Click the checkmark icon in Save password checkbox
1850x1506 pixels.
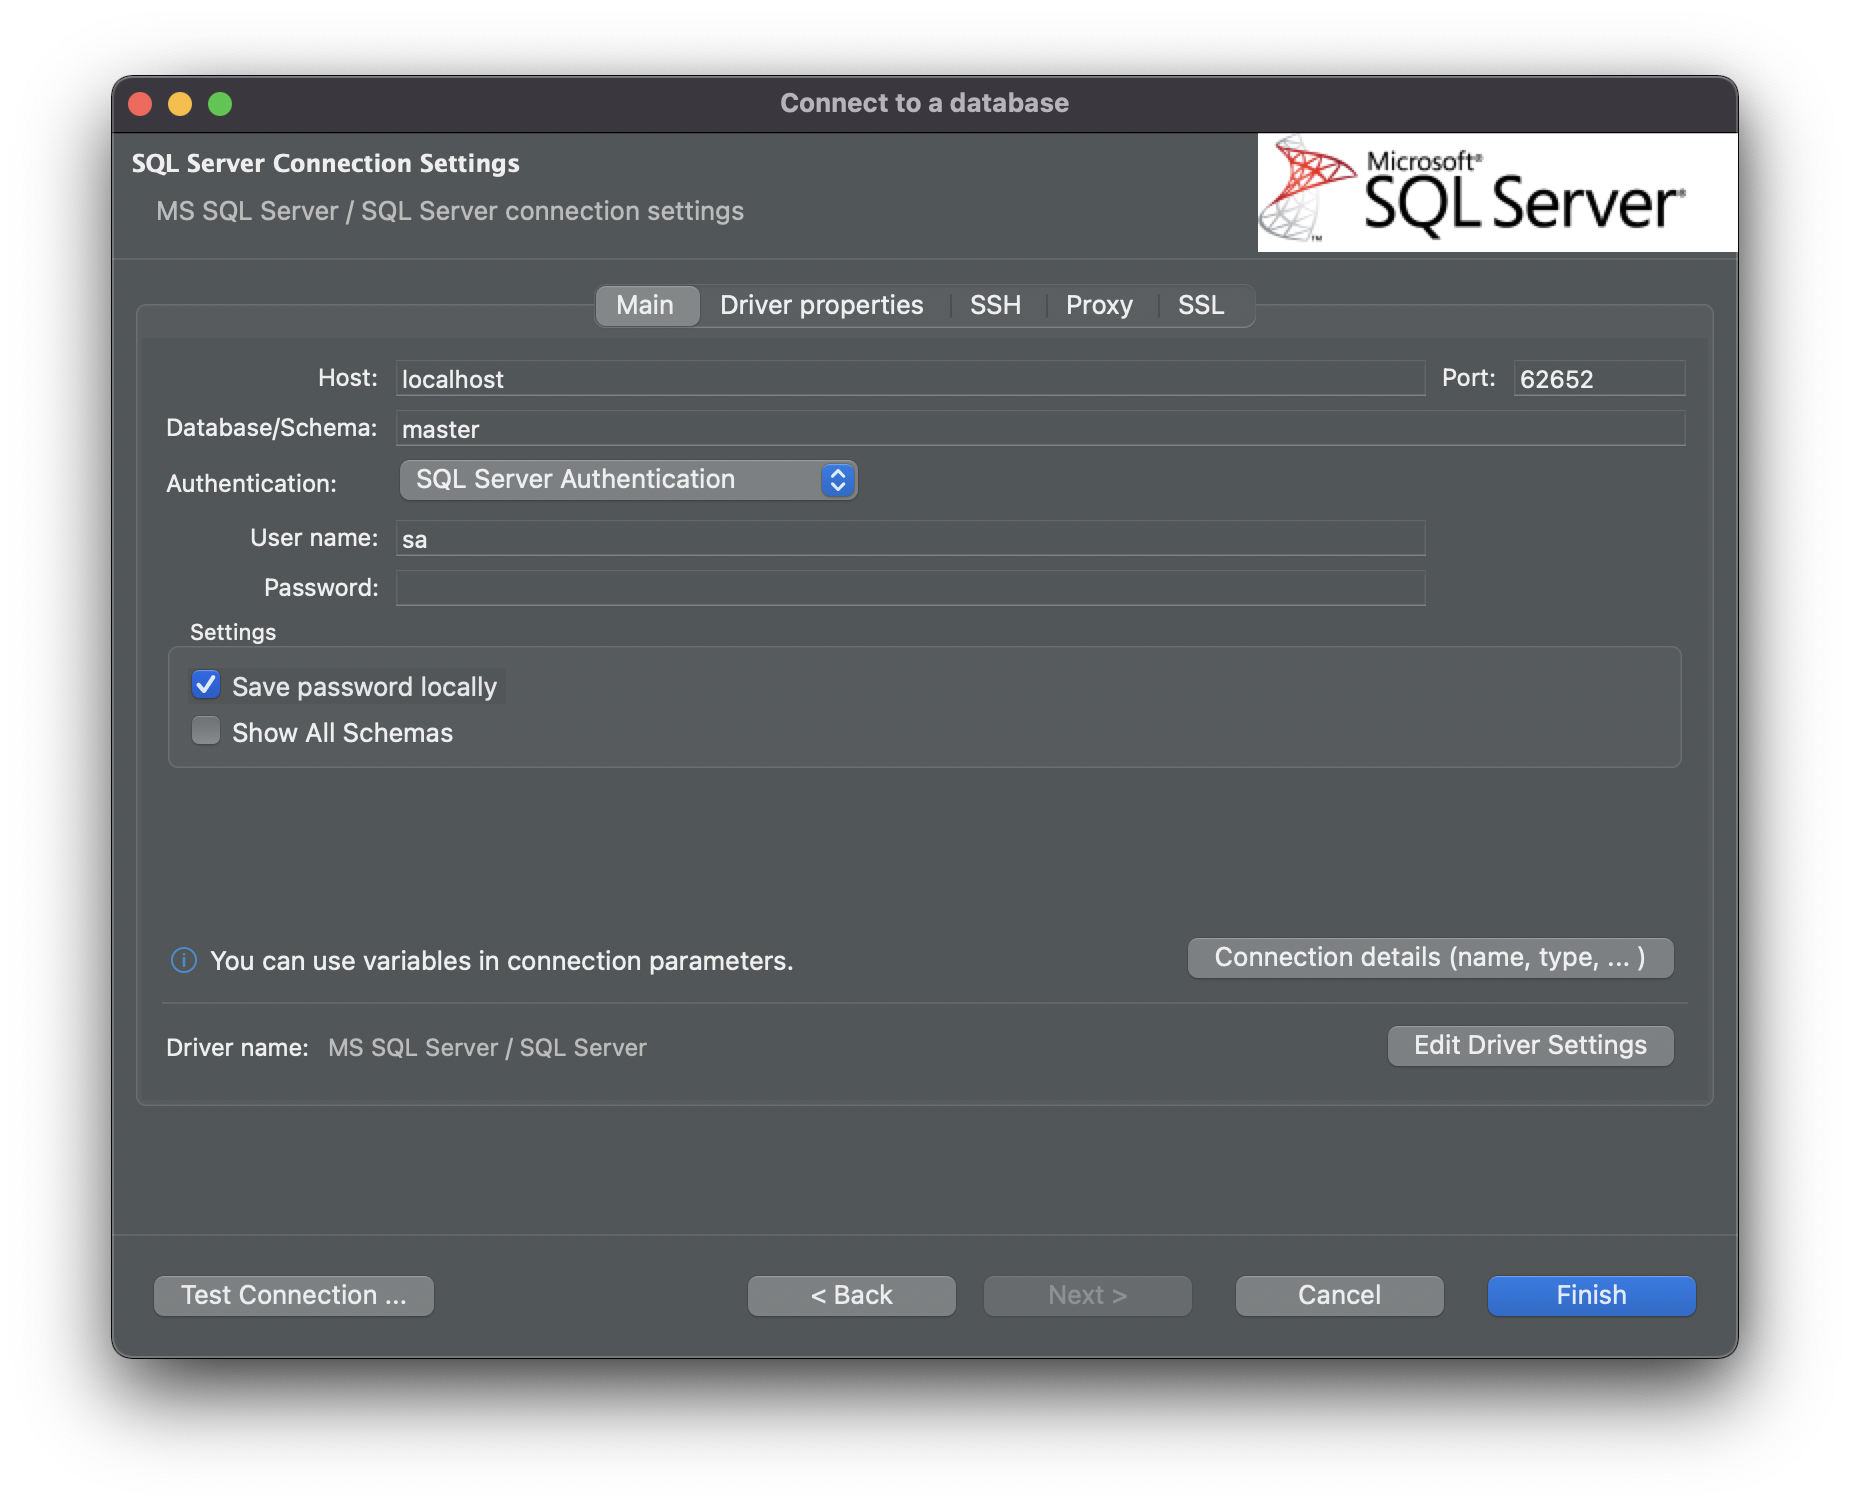[x=205, y=684]
